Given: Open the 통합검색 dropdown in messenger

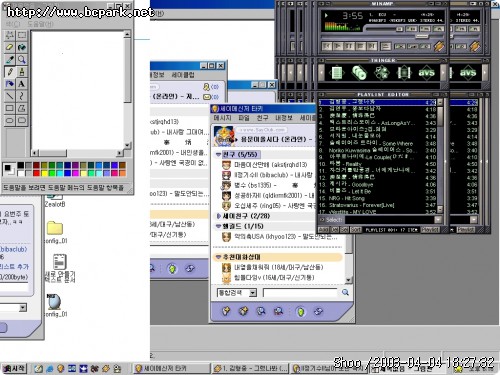Looking at the screenshot, I should pyautogui.click(x=253, y=293).
